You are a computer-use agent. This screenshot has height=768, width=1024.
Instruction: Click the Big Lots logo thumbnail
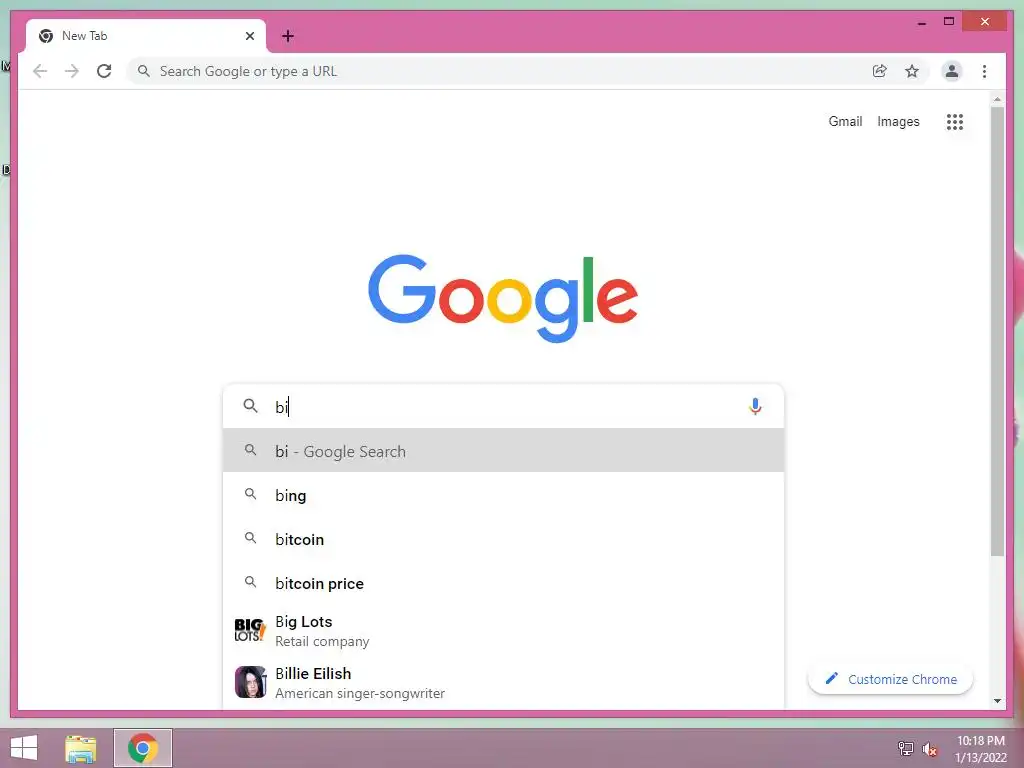(250, 630)
